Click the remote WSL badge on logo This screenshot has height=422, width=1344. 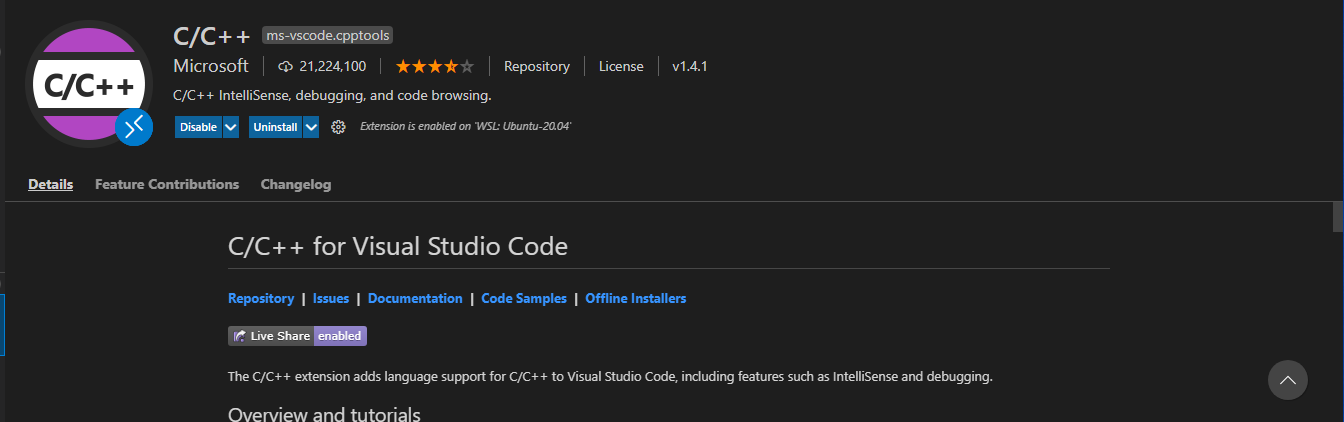coord(134,127)
